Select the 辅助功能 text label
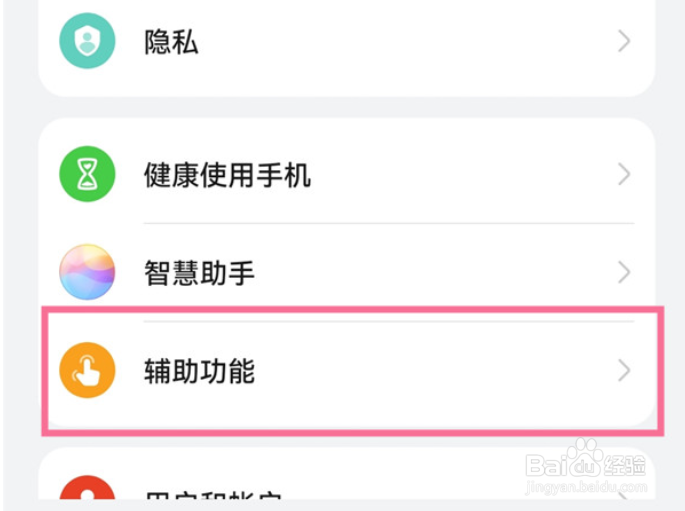This screenshot has height=511, width=685. point(199,371)
